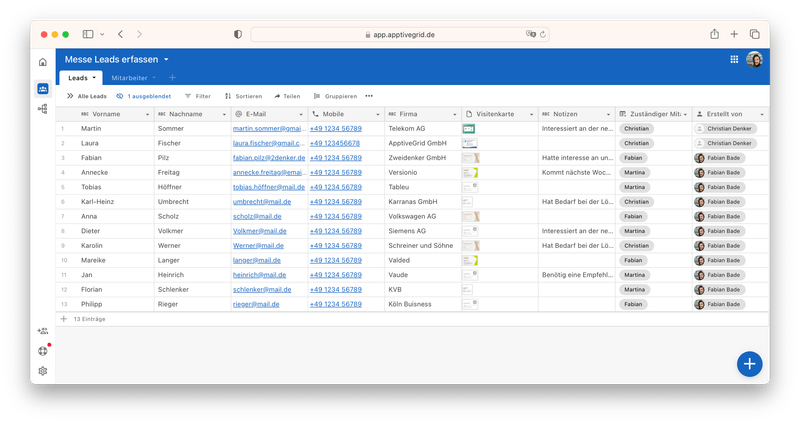Click the Safari share icon
800x424 pixels.
(714, 34)
